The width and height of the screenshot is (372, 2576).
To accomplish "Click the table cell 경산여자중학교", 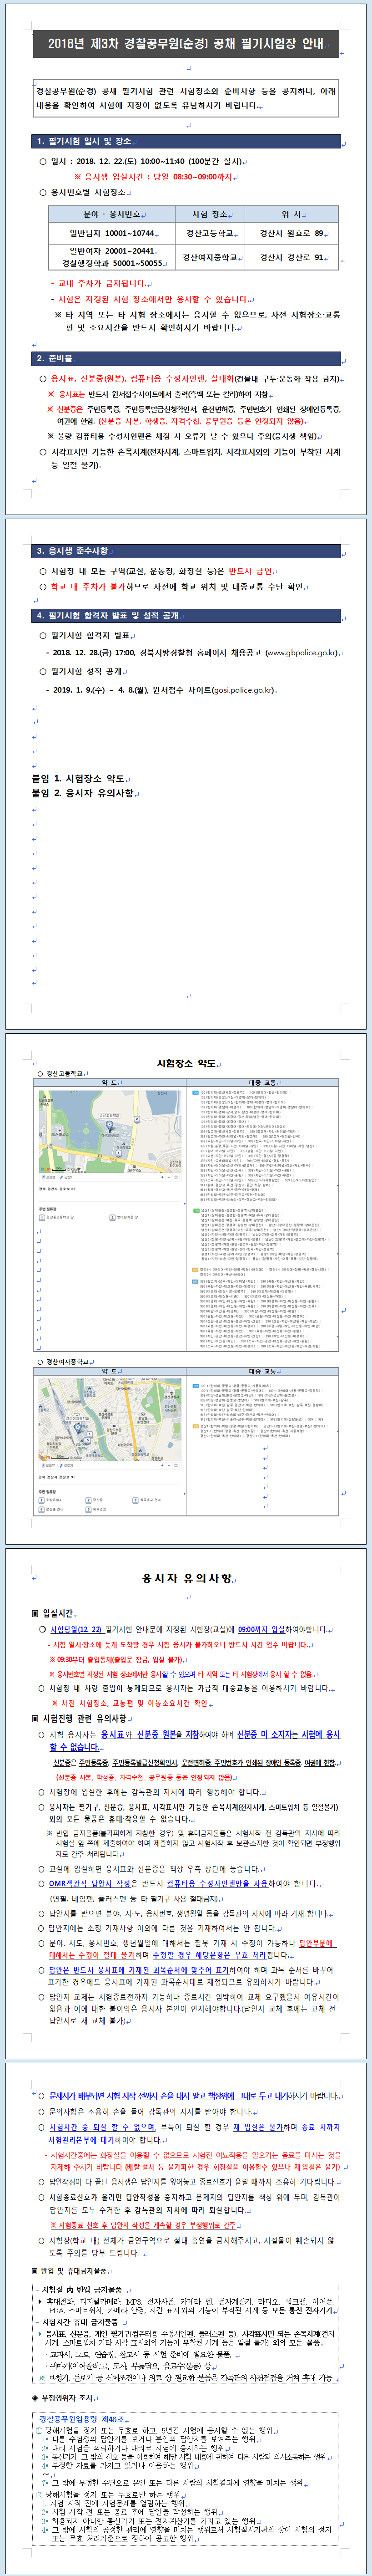I will pyautogui.click(x=210, y=257).
